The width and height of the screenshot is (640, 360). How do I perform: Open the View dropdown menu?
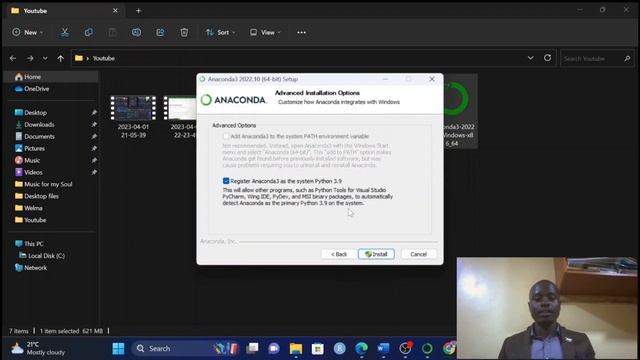(x=265, y=32)
